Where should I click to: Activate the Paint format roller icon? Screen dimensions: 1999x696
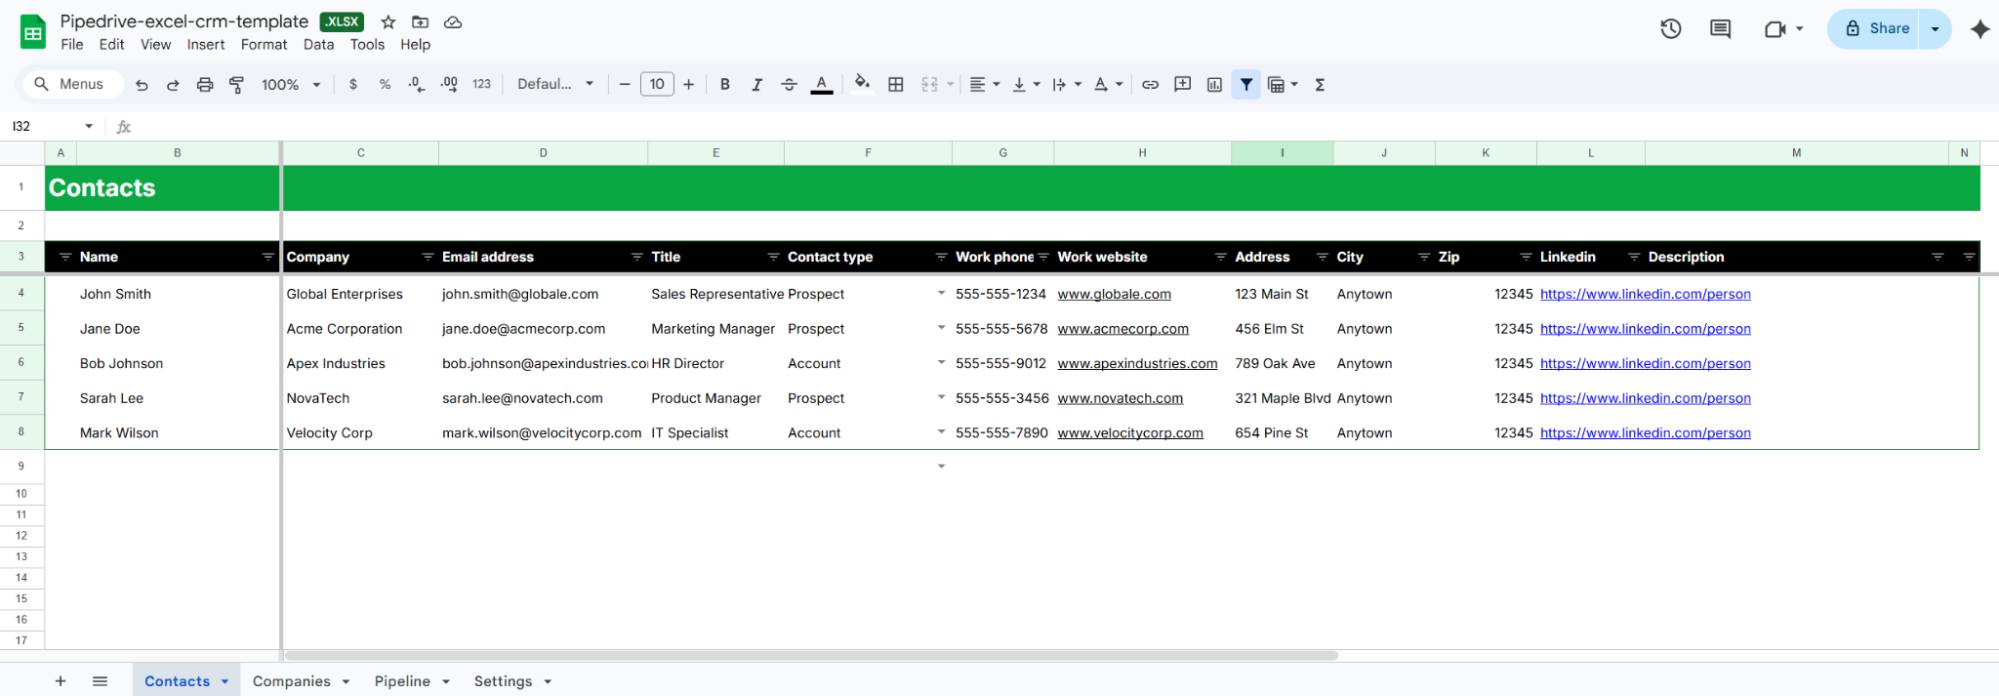tap(237, 85)
